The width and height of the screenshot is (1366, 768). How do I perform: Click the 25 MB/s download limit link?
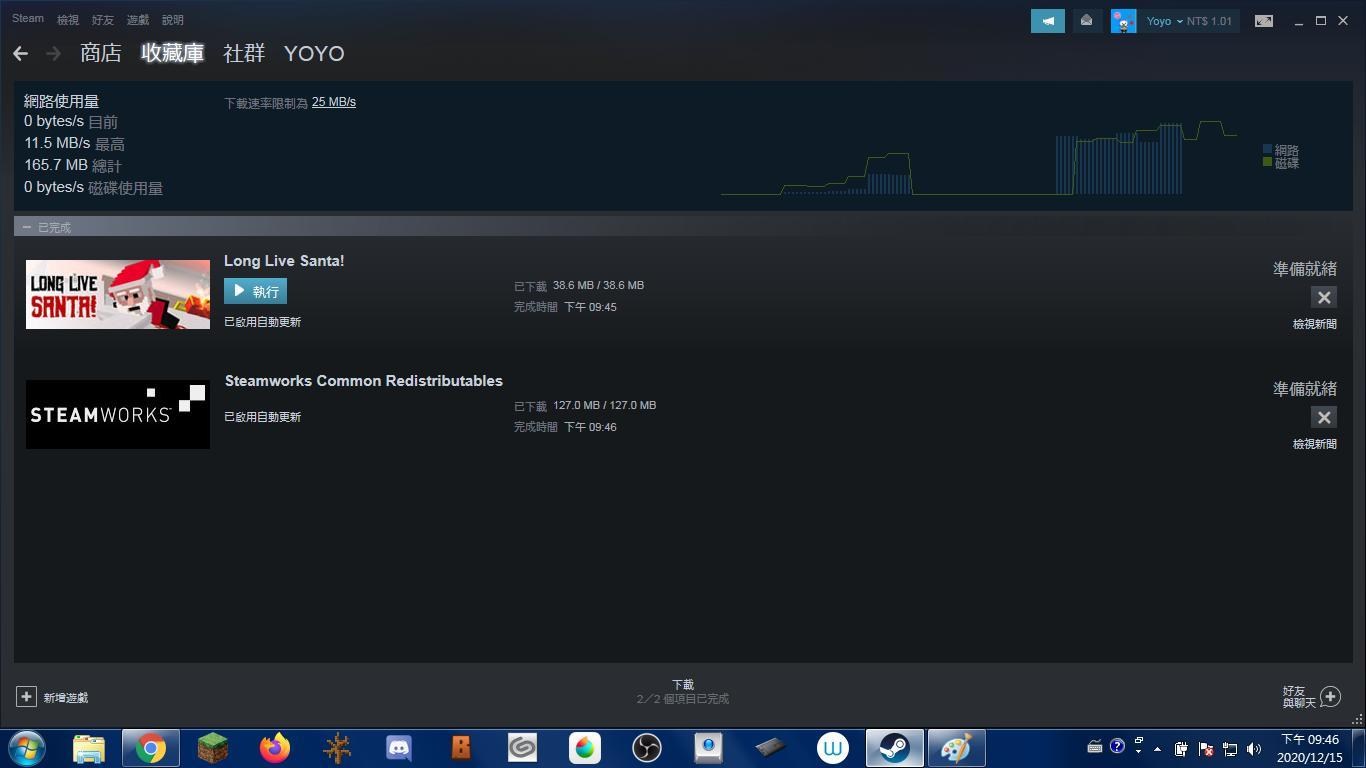pos(334,102)
